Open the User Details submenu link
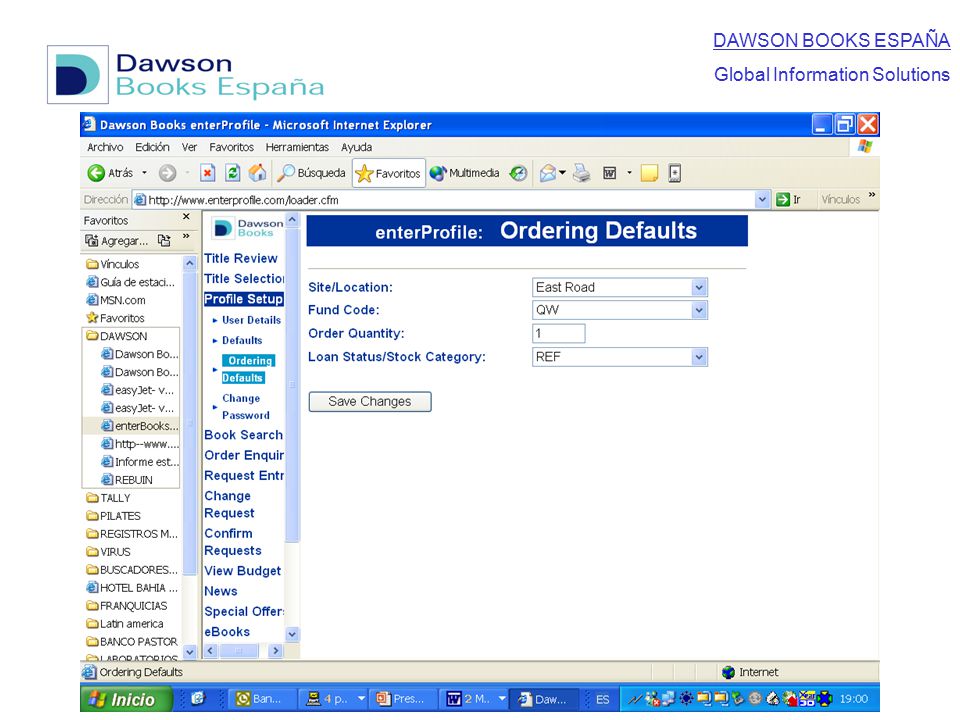960x720 pixels. 251,320
